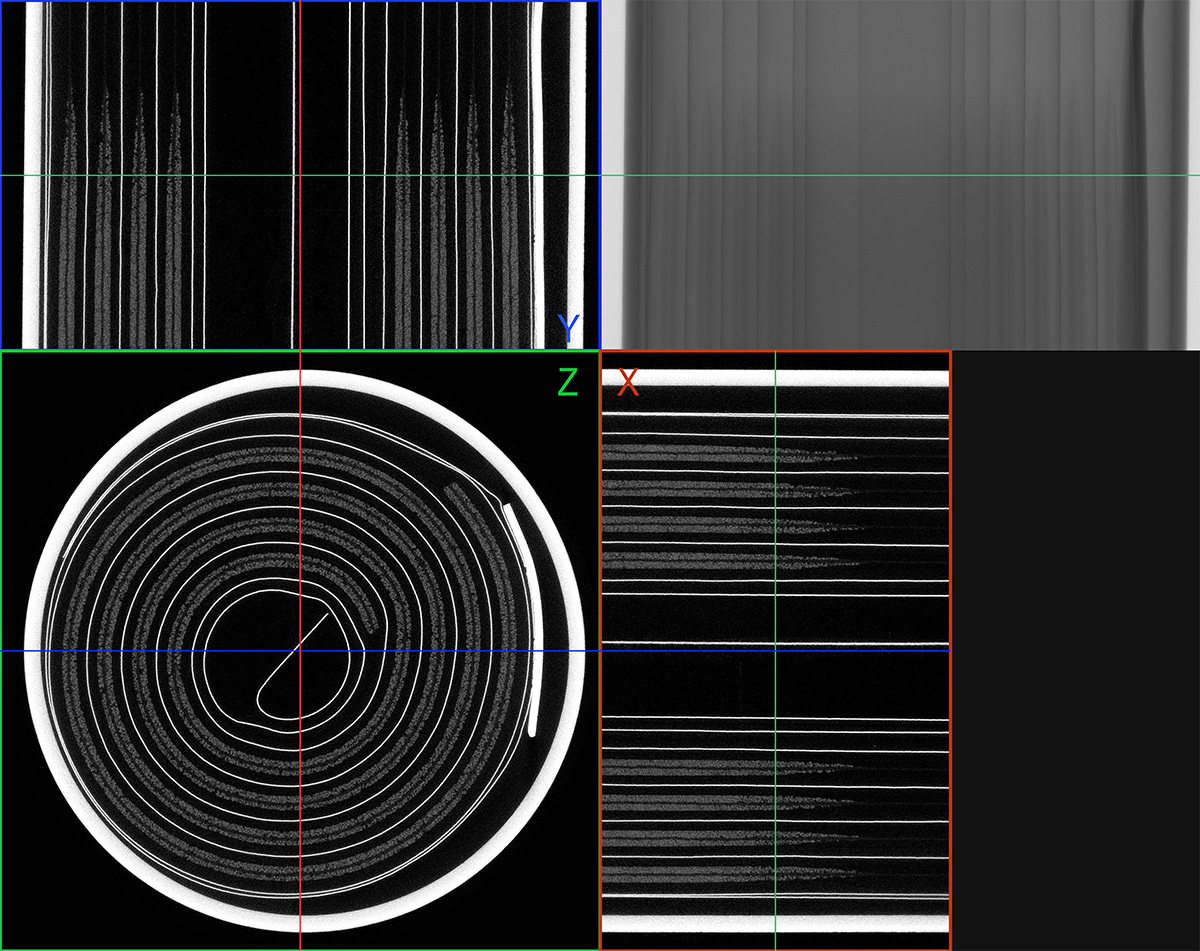
Task: Click crosshair intersection in the Y slice view
Action: [300, 176]
